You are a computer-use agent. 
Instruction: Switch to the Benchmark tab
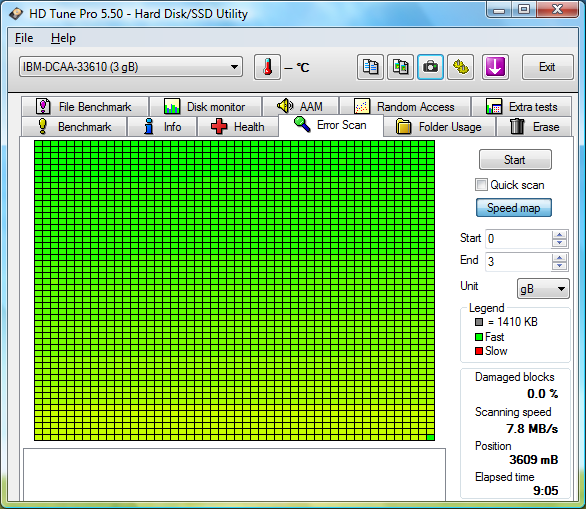pos(74,127)
